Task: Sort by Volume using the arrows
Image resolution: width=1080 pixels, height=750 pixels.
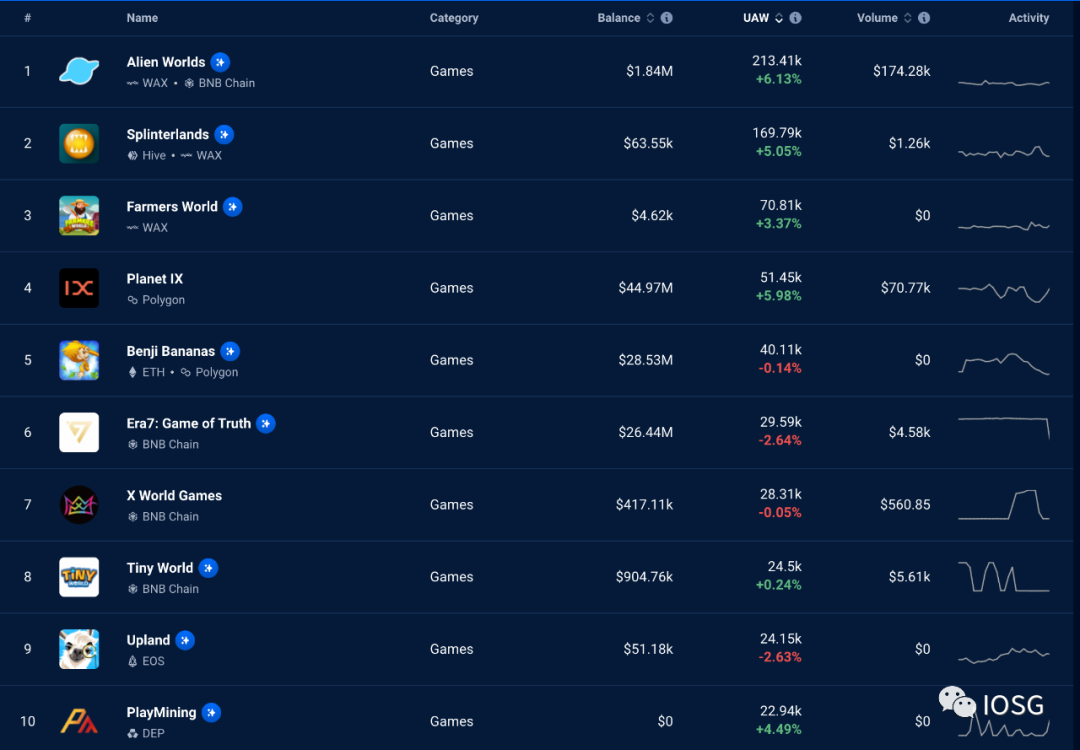Action: tap(908, 18)
